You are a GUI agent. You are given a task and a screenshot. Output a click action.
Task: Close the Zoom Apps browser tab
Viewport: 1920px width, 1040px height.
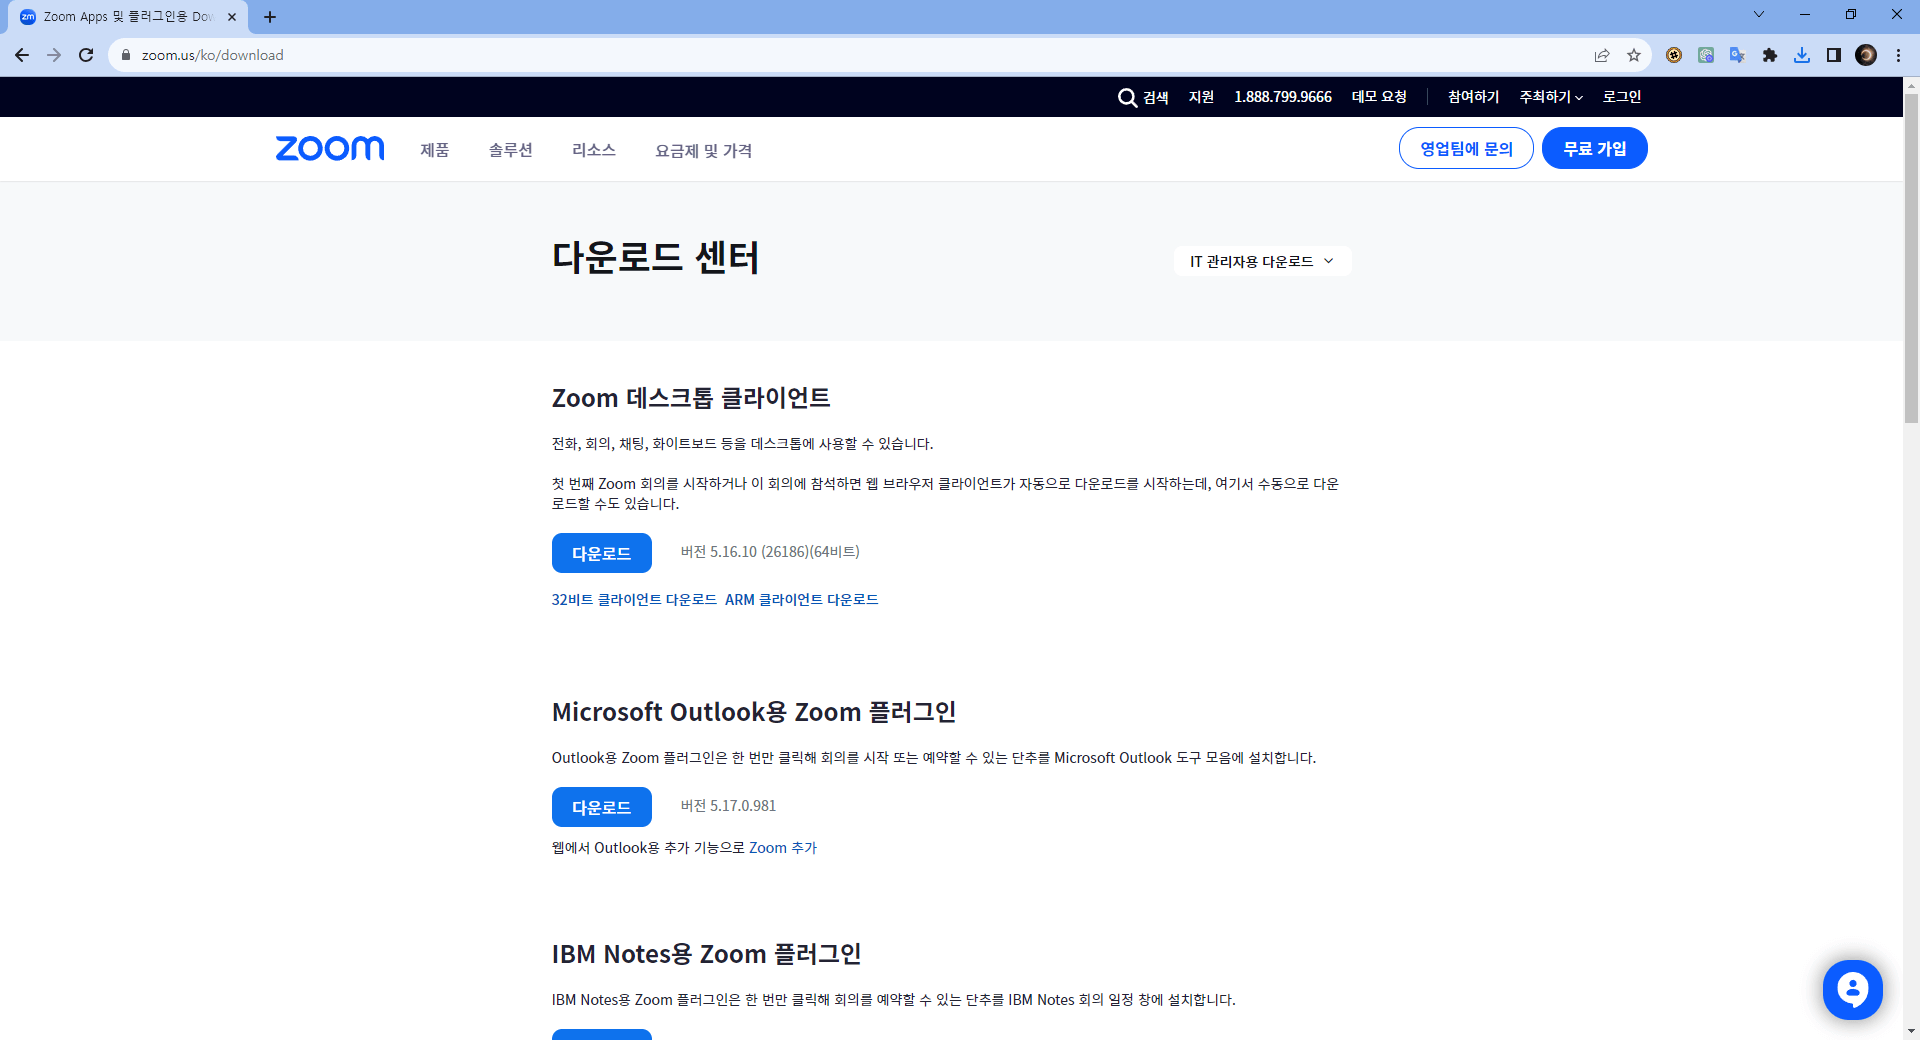click(x=232, y=17)
